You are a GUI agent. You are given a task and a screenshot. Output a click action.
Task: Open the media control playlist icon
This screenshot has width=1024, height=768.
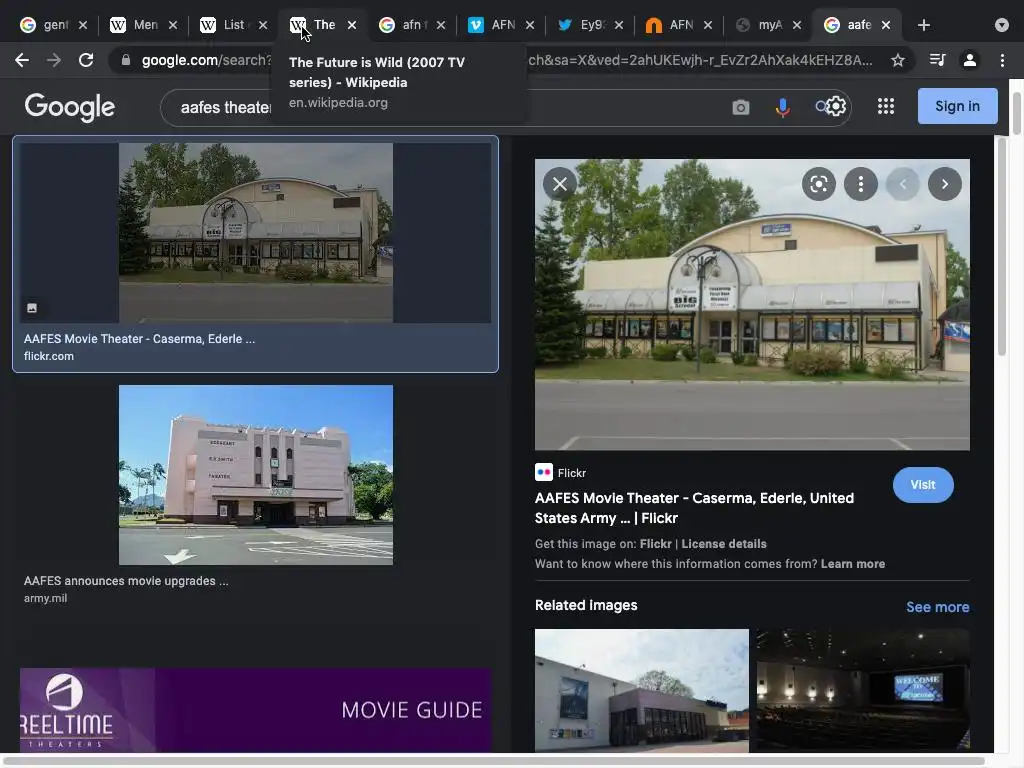(937, 60)
